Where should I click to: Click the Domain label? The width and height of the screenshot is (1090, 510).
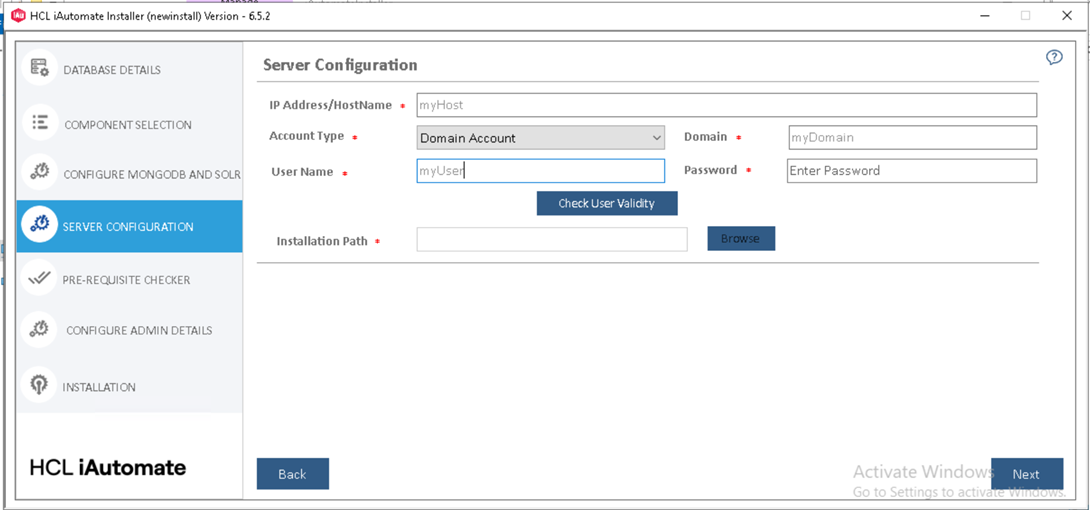(706, 137)
